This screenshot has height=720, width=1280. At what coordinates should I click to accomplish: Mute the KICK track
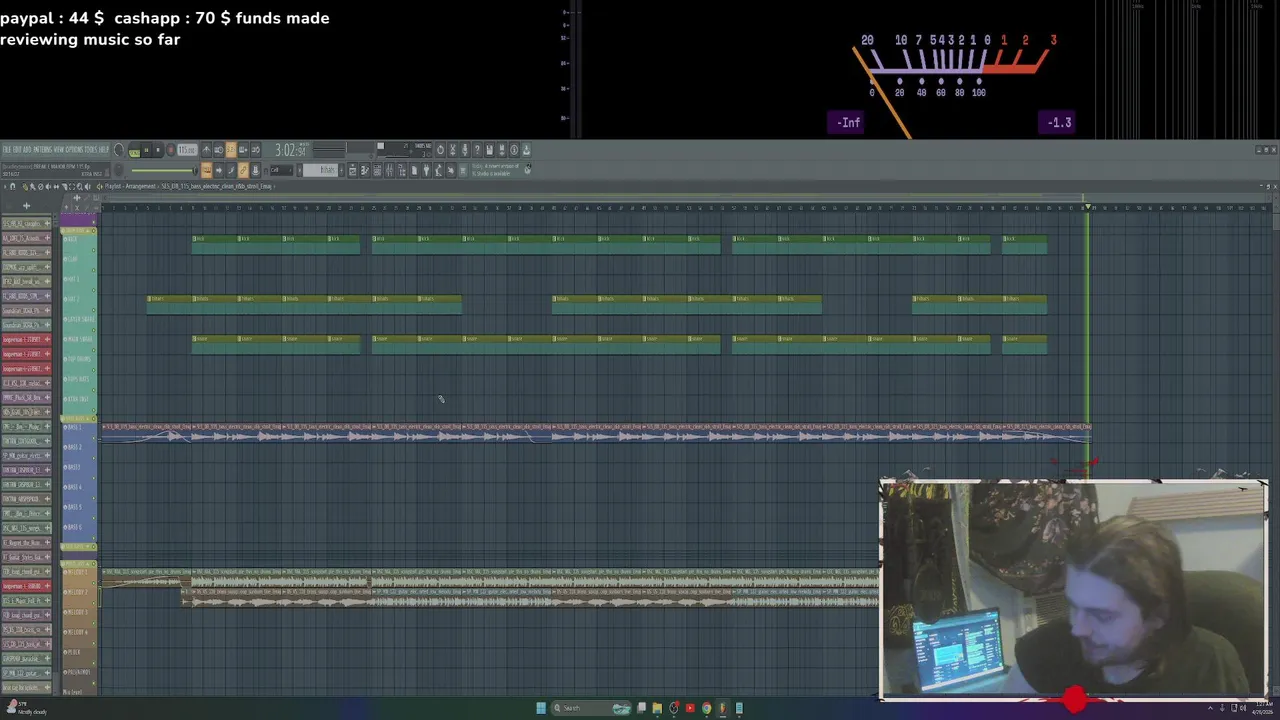[x=93, y=250]
